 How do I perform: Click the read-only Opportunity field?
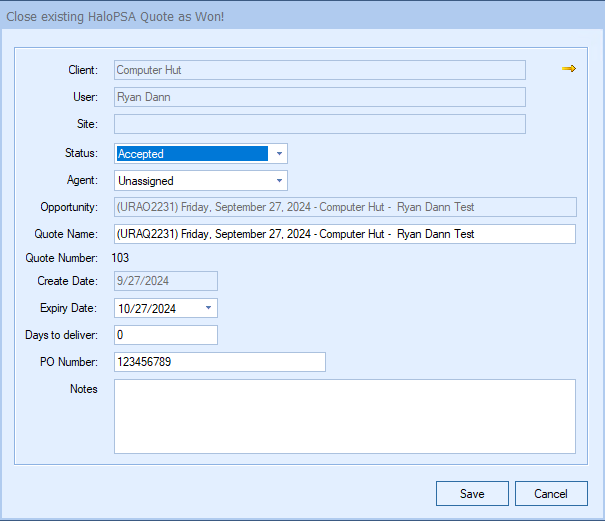pos(344,207)
